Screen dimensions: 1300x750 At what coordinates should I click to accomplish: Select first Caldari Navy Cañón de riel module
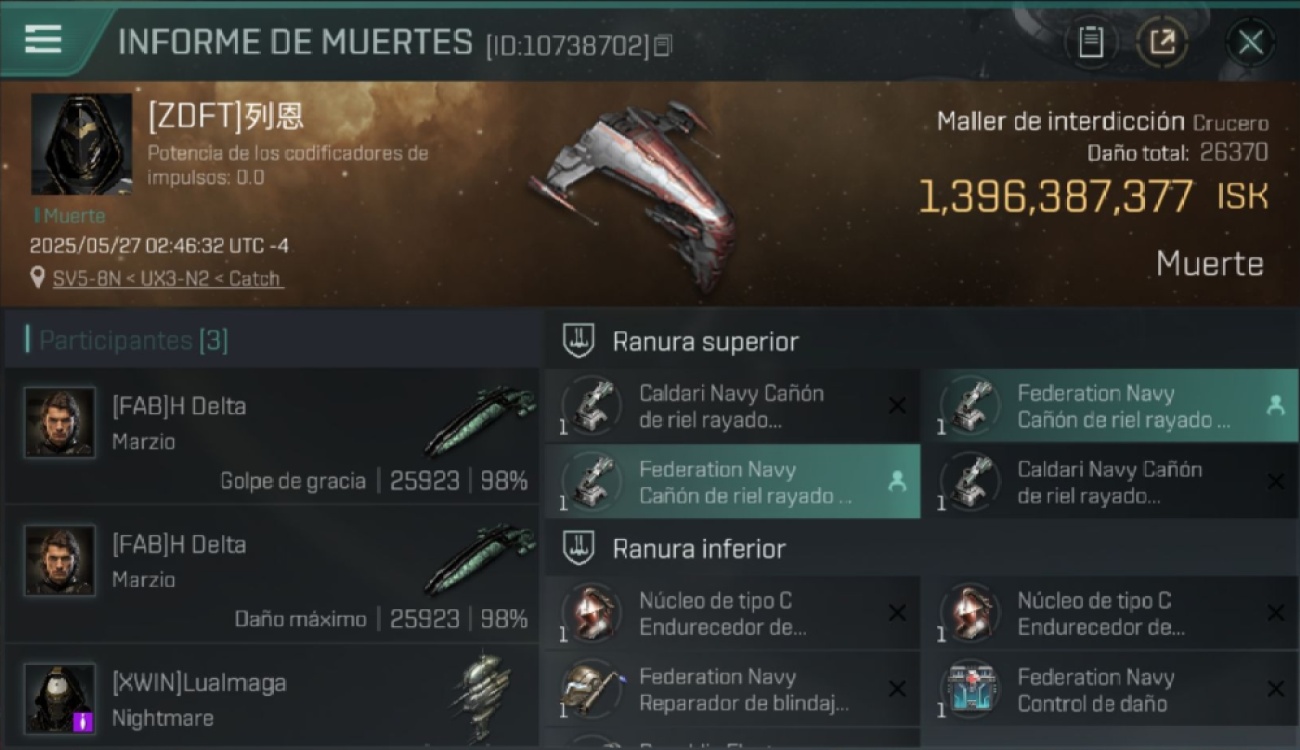point(732,406)
